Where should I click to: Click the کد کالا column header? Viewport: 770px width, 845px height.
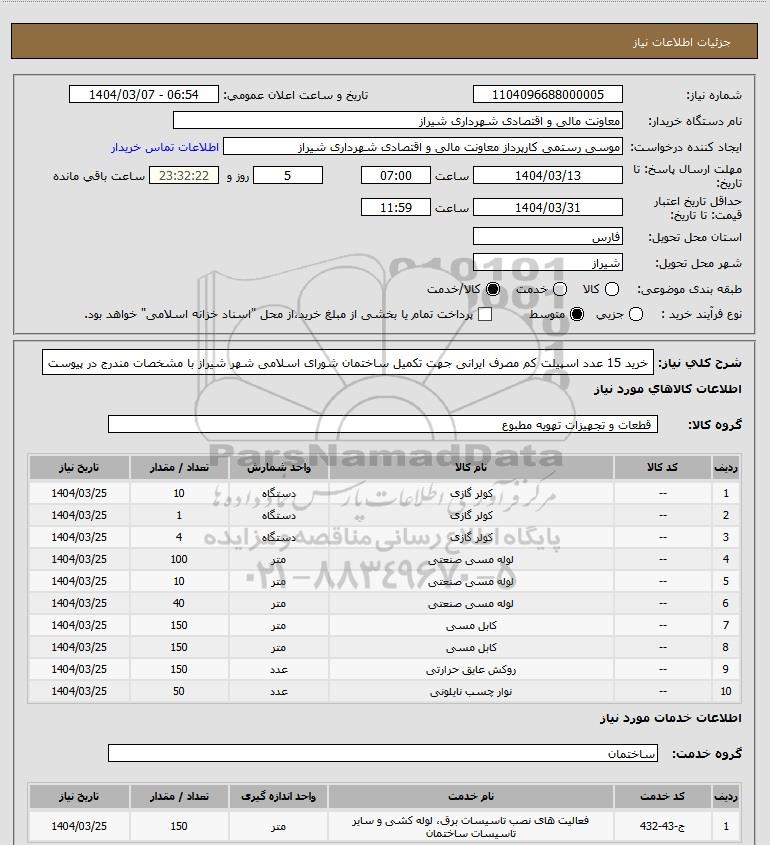tap(662, 467)
